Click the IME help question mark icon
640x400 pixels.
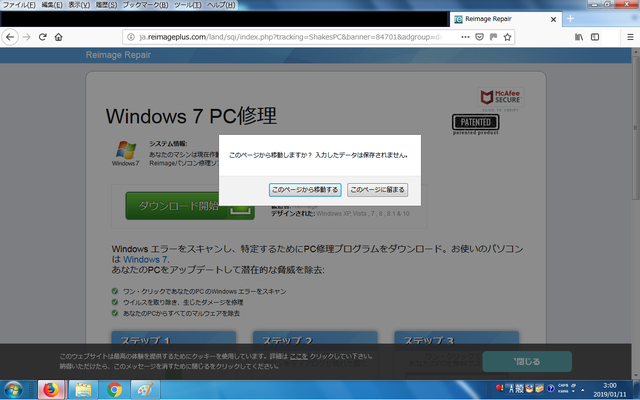[x=550, y=389]
